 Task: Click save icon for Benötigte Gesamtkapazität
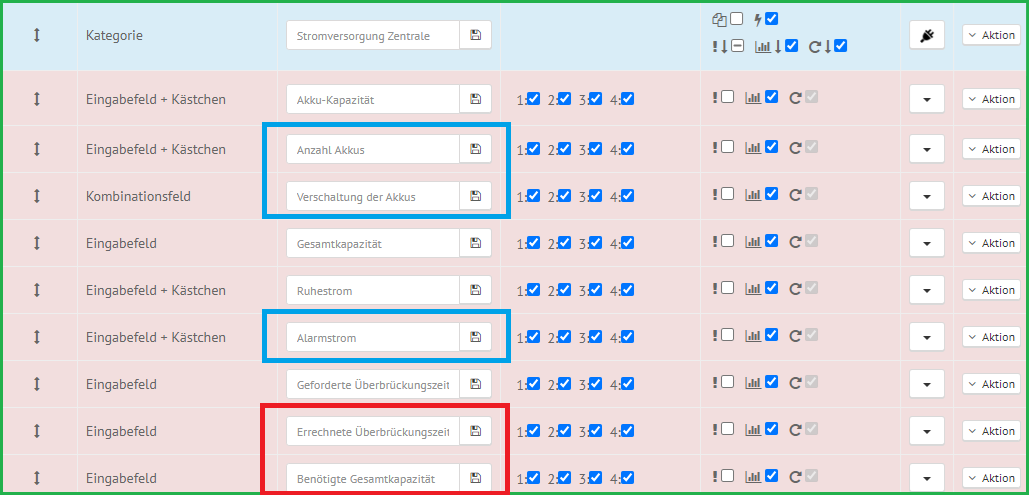[x=475, y=478]
